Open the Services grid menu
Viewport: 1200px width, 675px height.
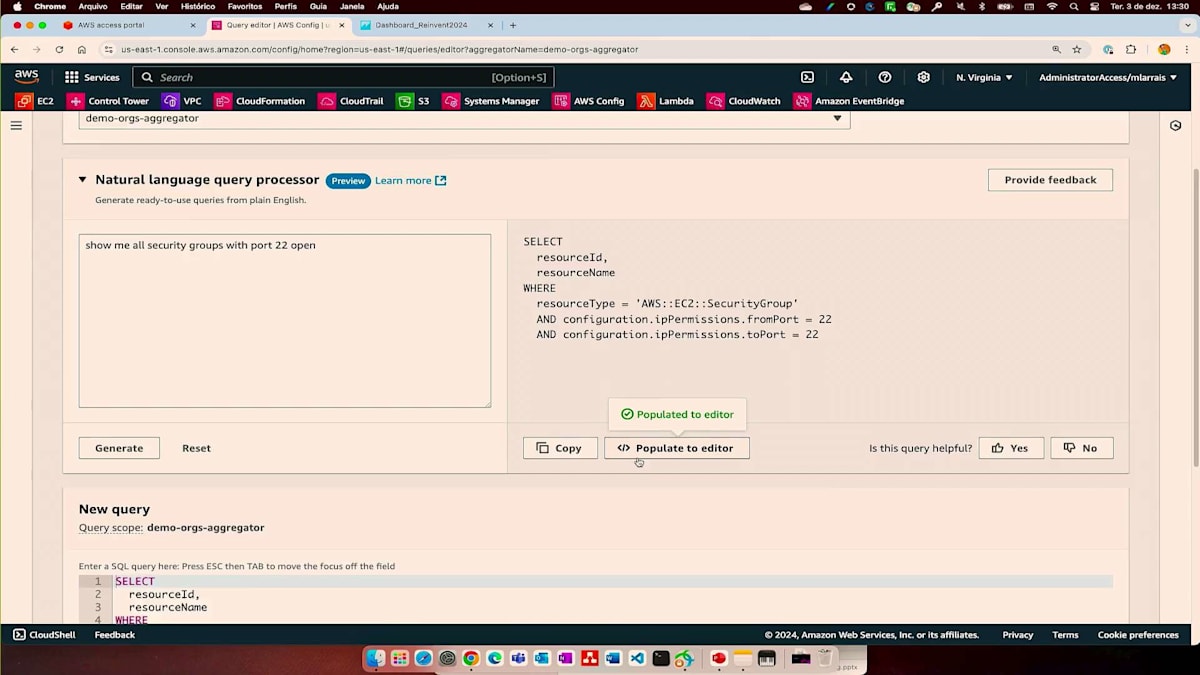[92, 77]
